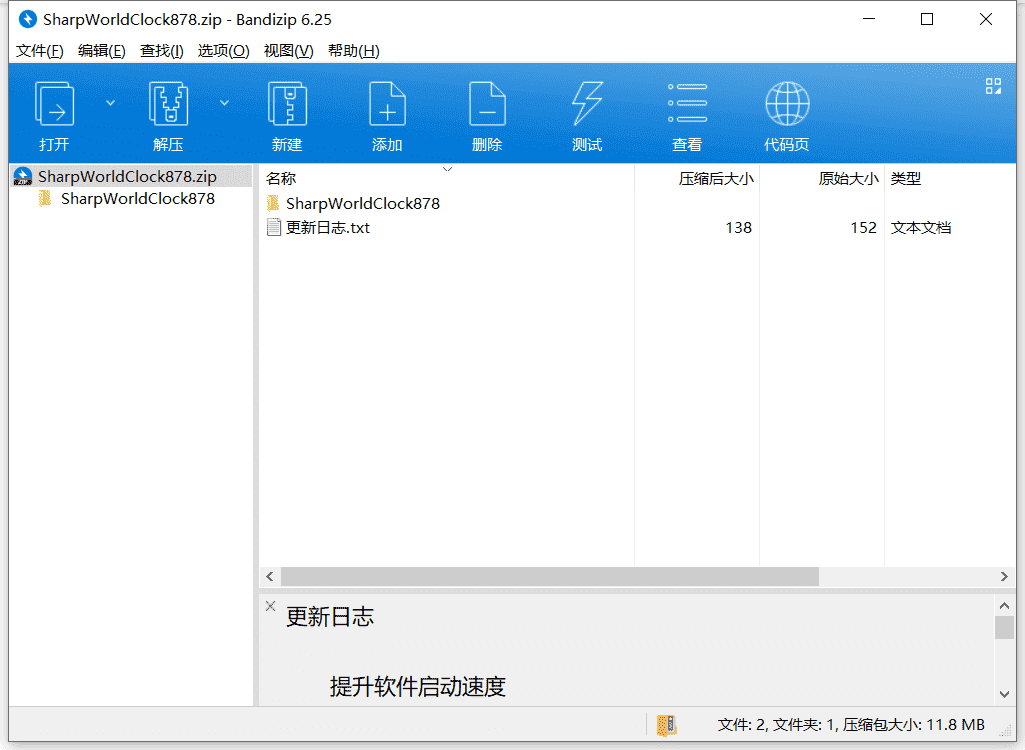Click the Codepage (代码页) globe icon
1025x750 pixels.
coord(787,103)
